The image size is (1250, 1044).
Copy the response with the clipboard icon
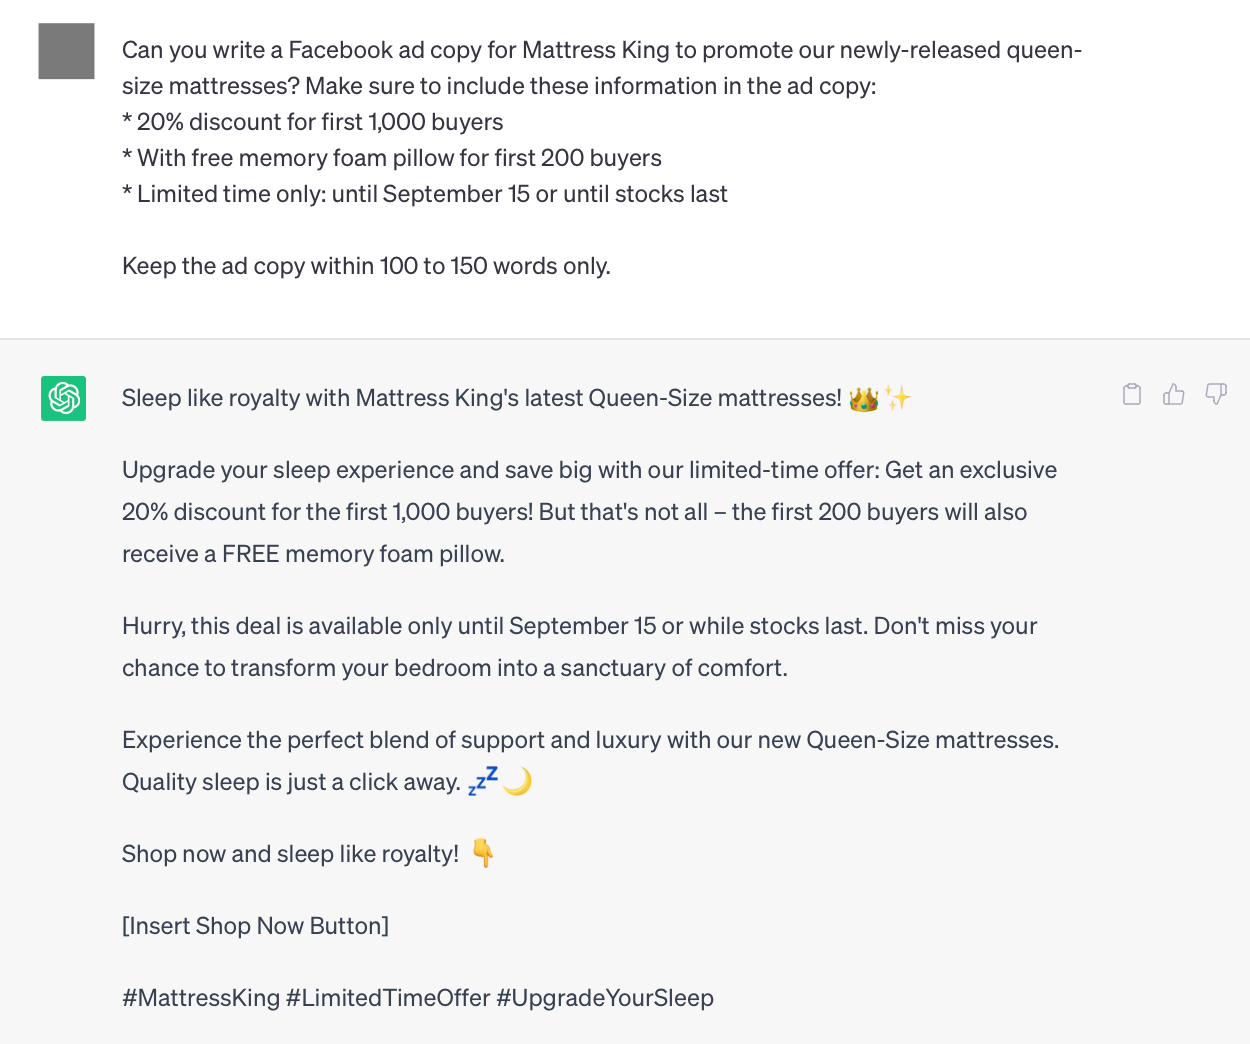(1132, 394)
